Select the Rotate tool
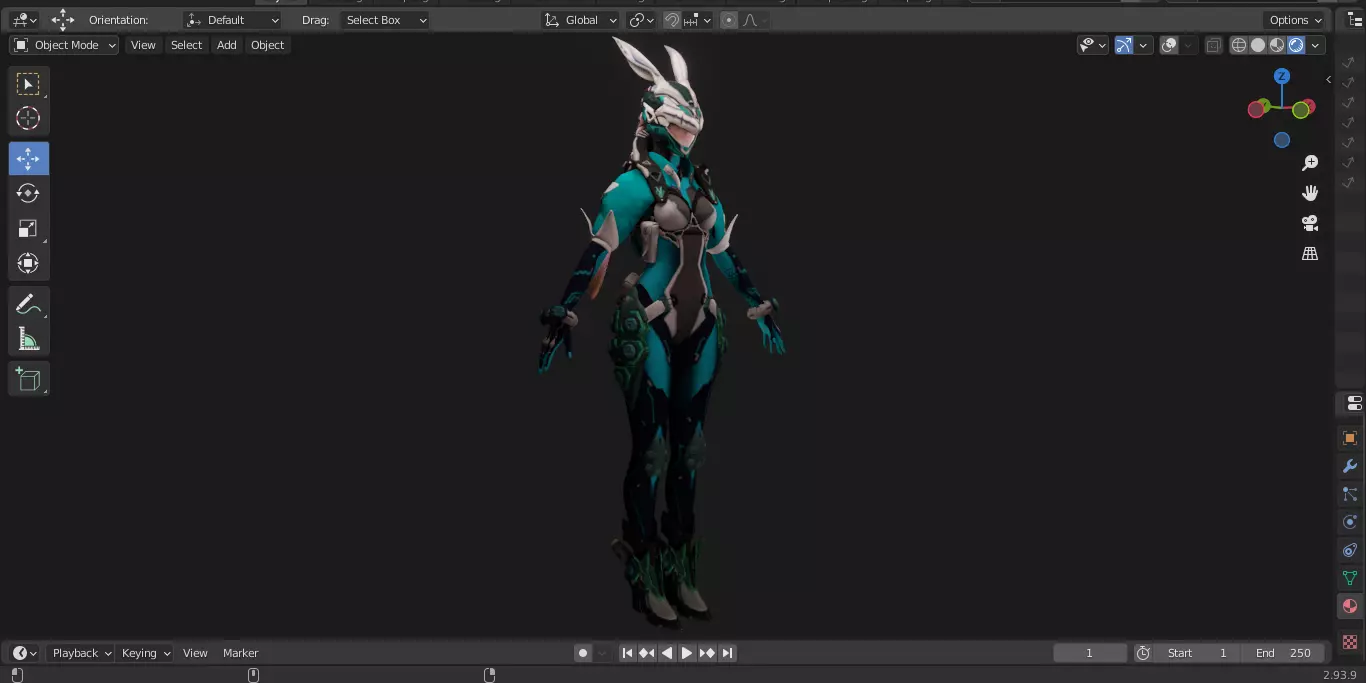The image size is (1366, 683). click(28, 193)
